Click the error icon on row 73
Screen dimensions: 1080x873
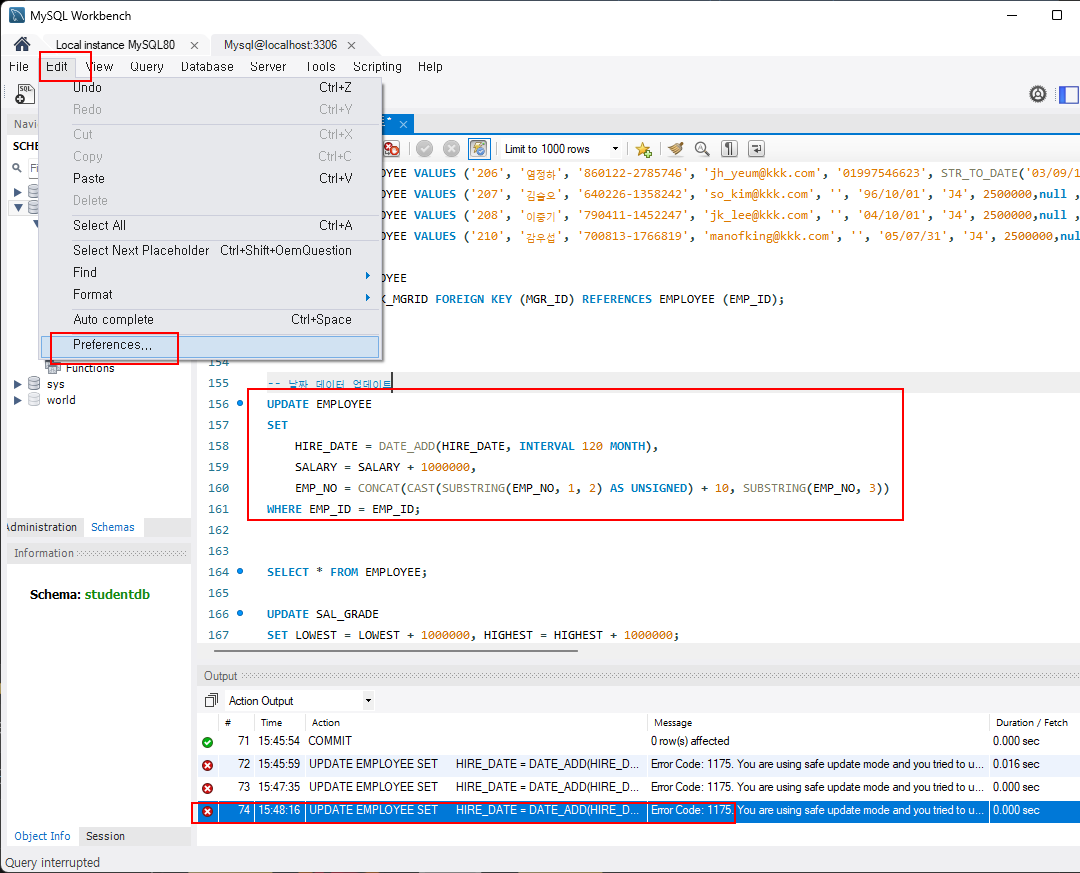click(x=207, y=788)
